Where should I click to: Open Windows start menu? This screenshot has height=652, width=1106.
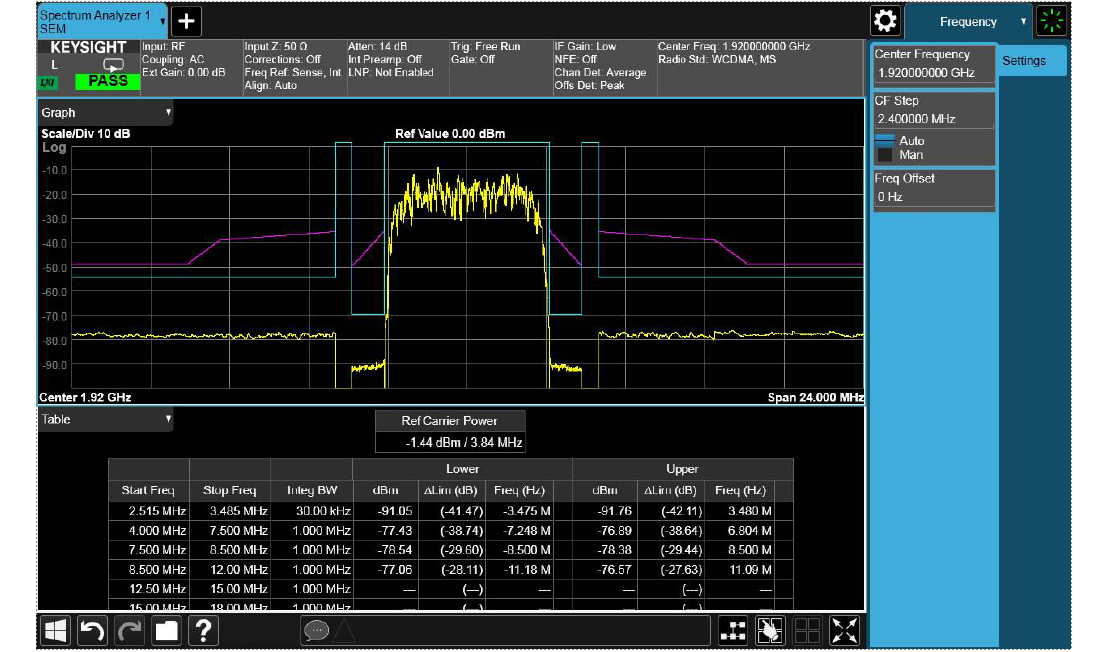pyautogui.click(x=56, y=630)
